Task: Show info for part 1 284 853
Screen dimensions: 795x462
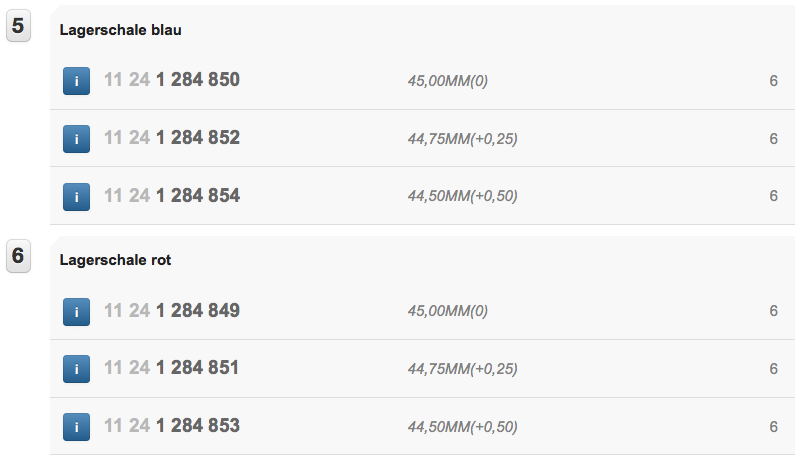Action: point(76,426)
